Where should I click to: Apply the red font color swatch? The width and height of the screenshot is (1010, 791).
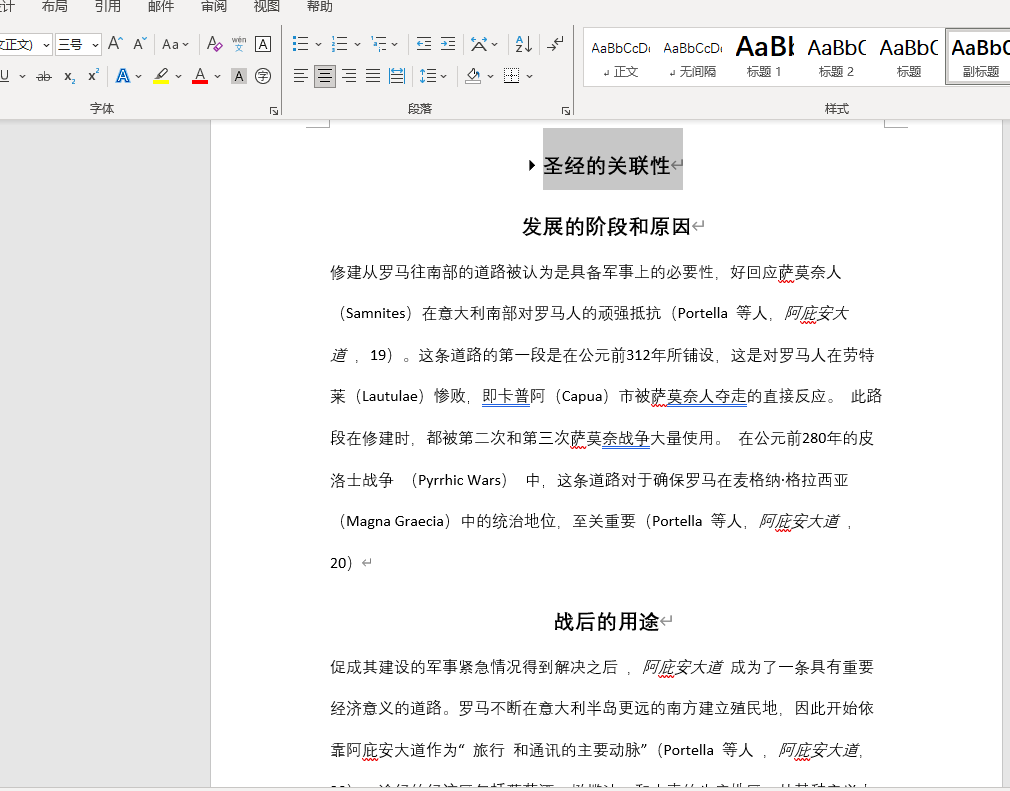point(200,77)
